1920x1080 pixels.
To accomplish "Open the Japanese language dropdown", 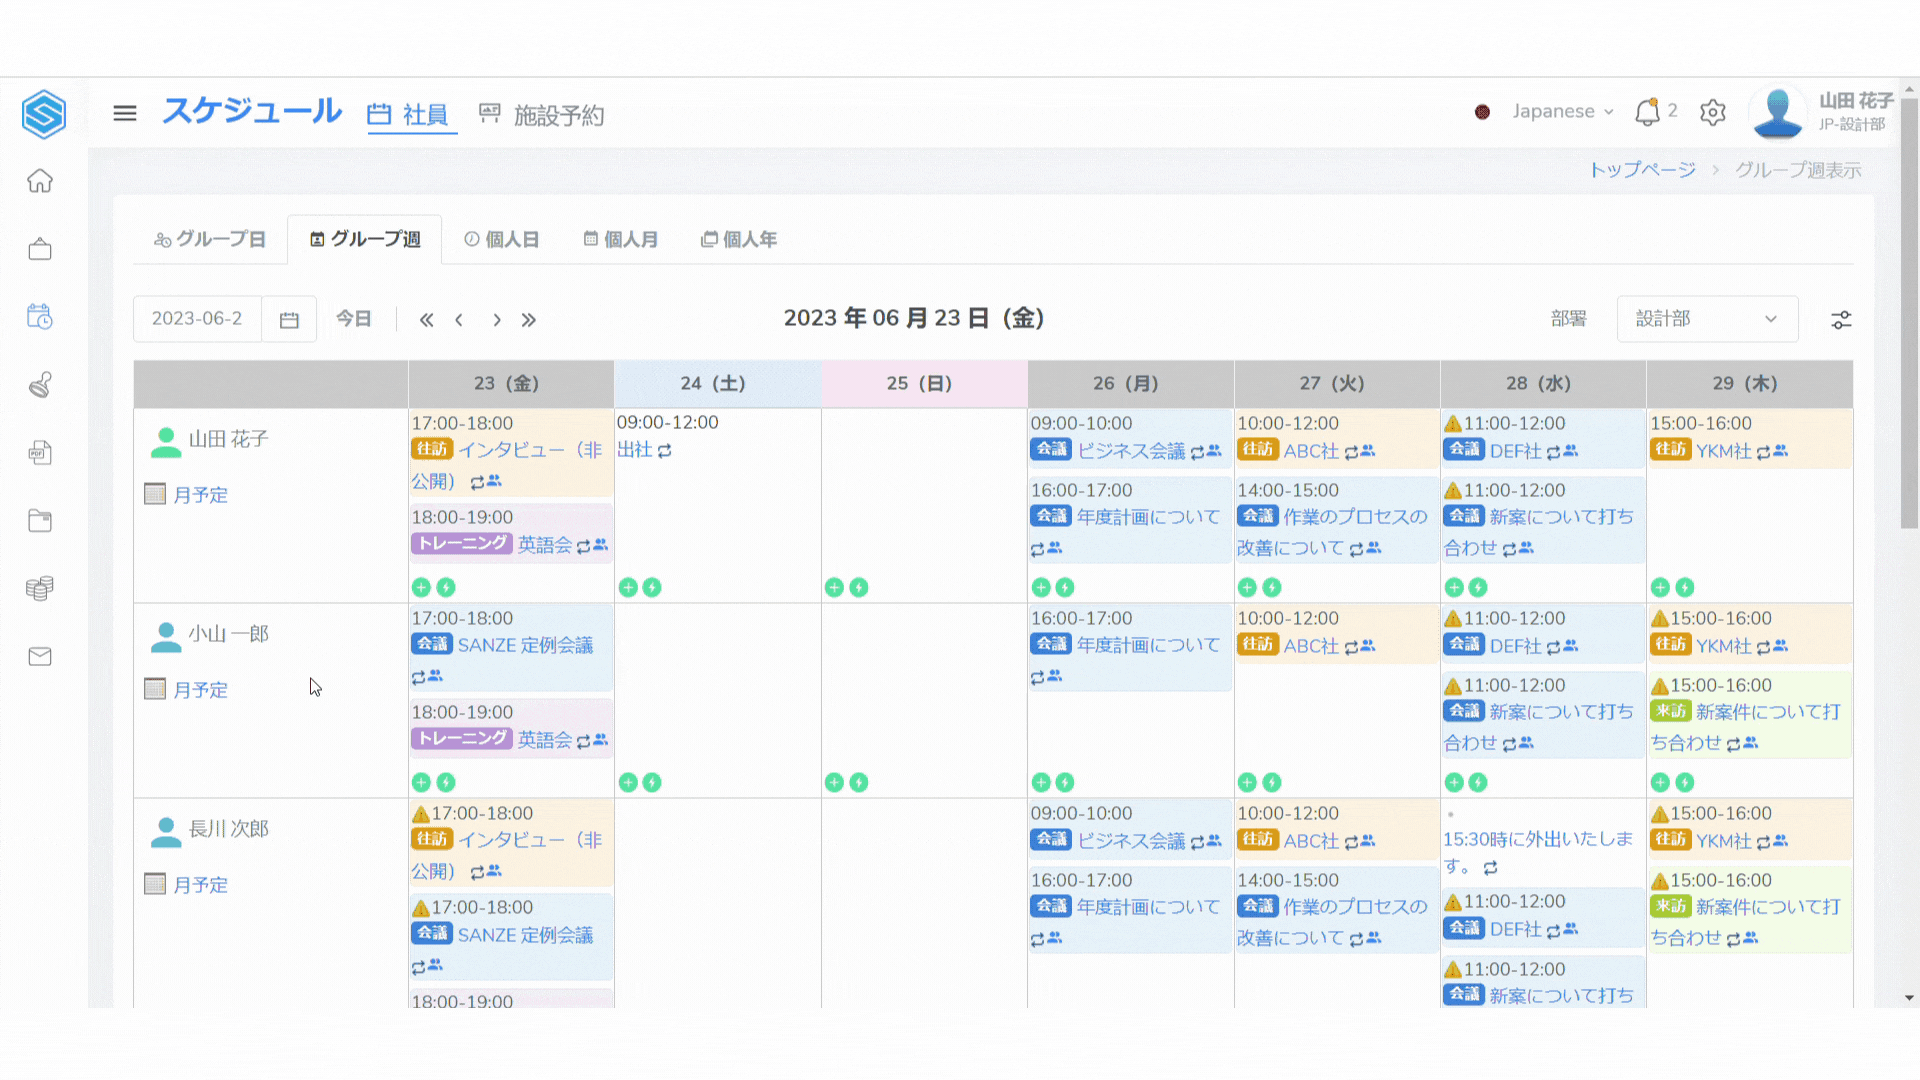I will click(1562, 112).
